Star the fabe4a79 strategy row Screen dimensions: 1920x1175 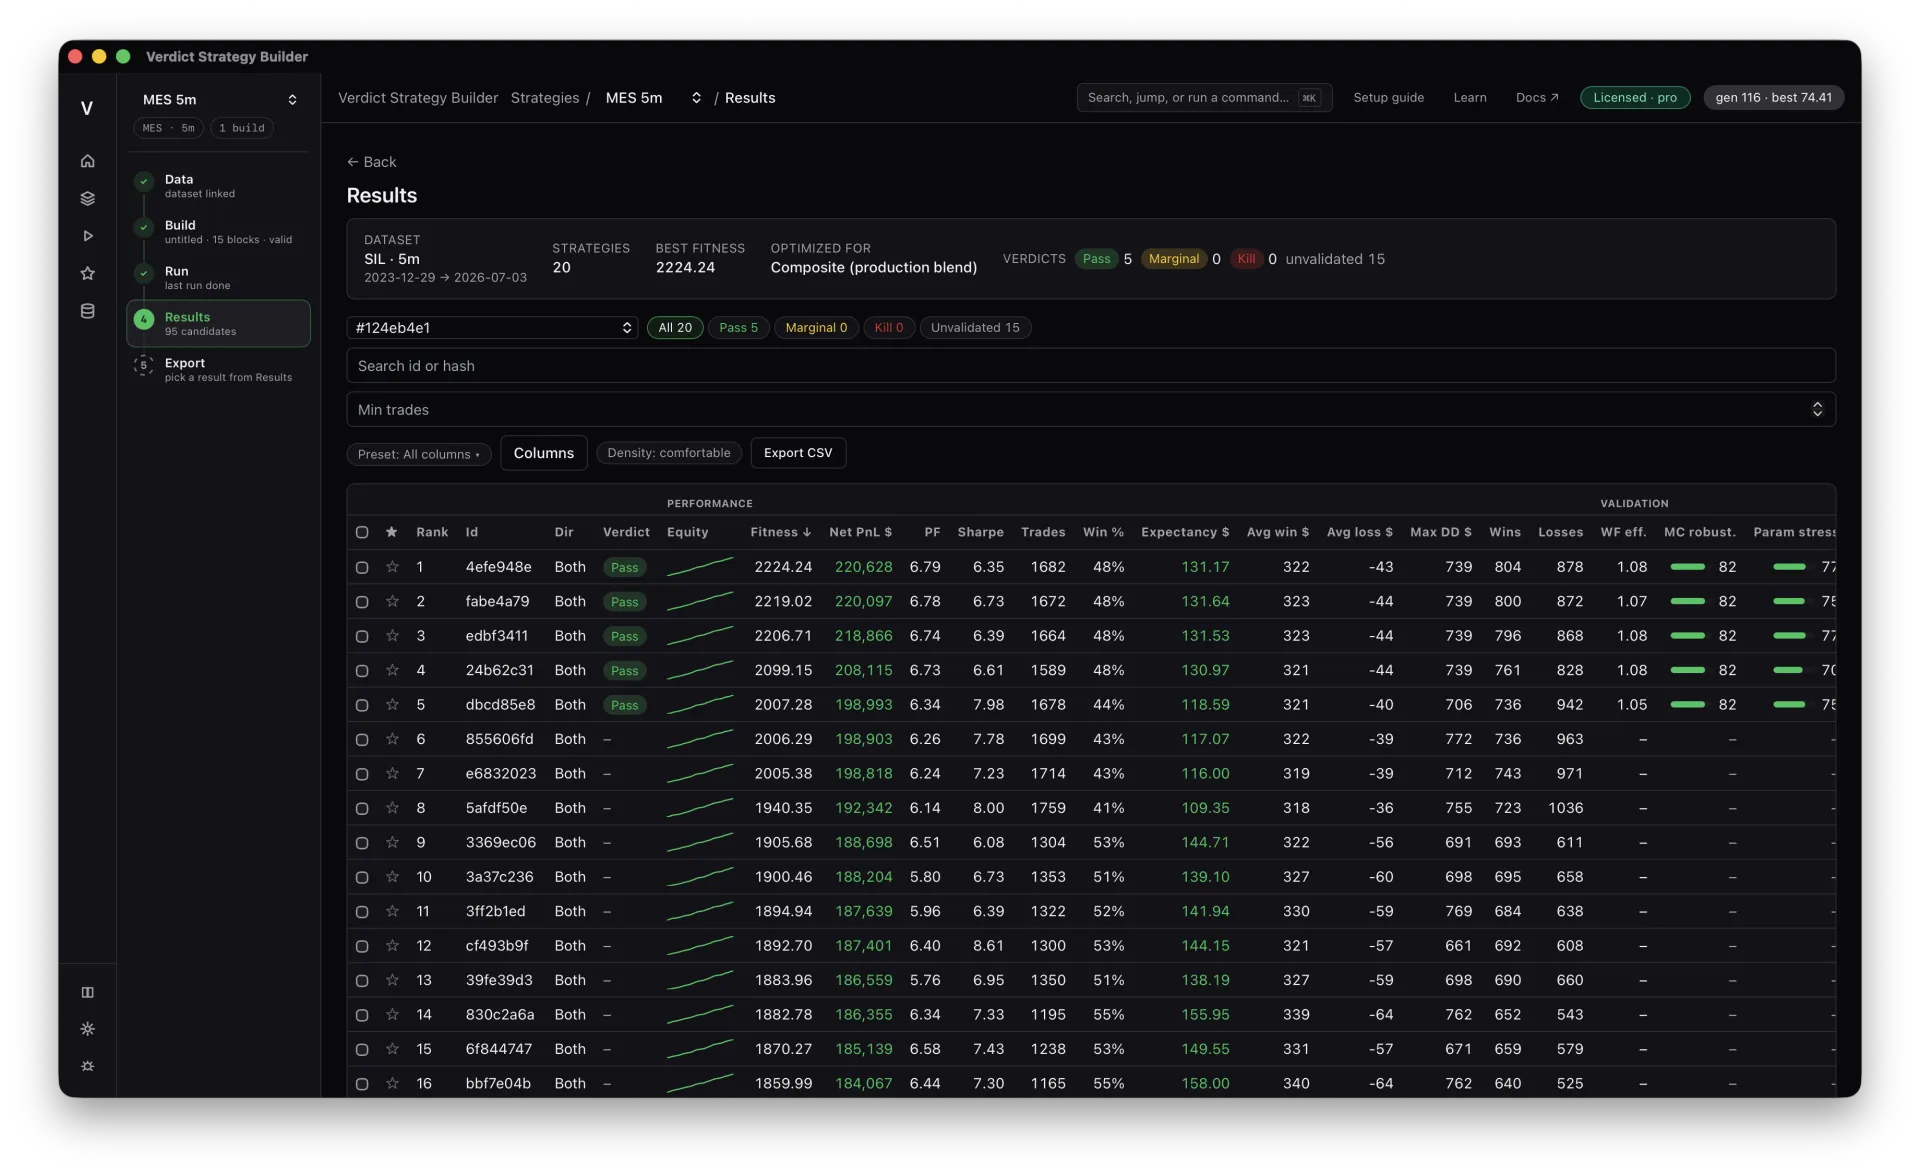[392, 601]
